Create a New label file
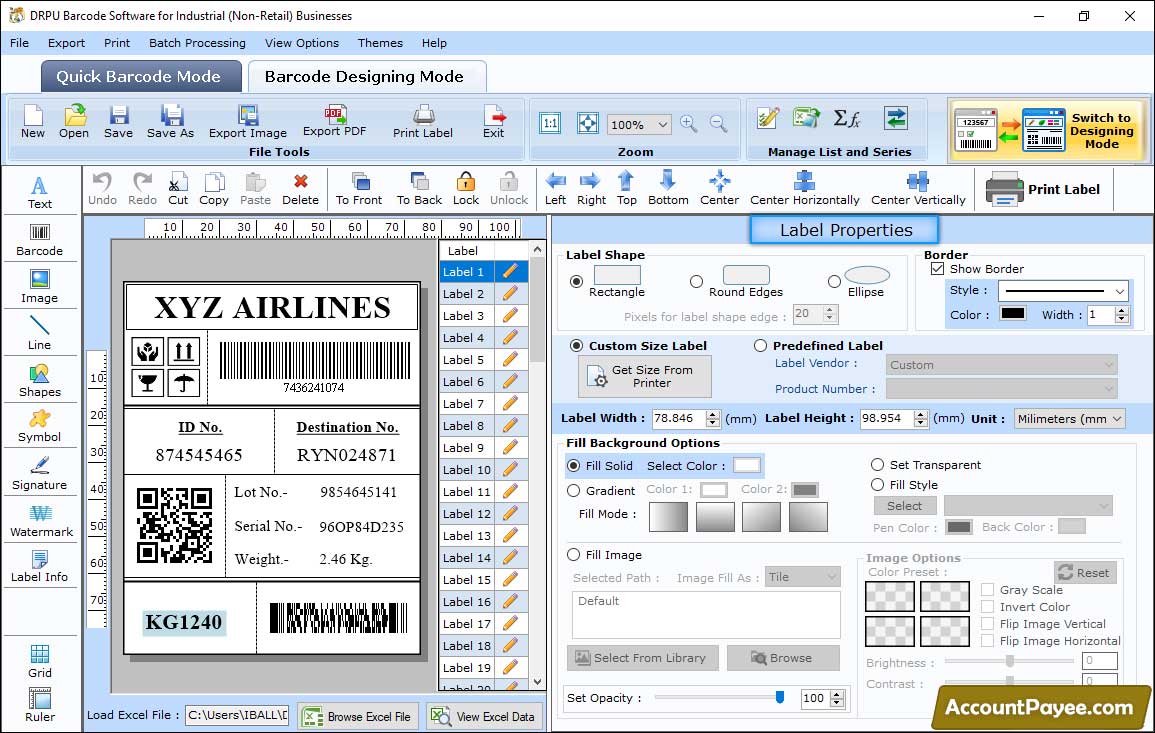Image resolution: width=1155 pixels, height=733 pixels. click(x=32, y=122)
